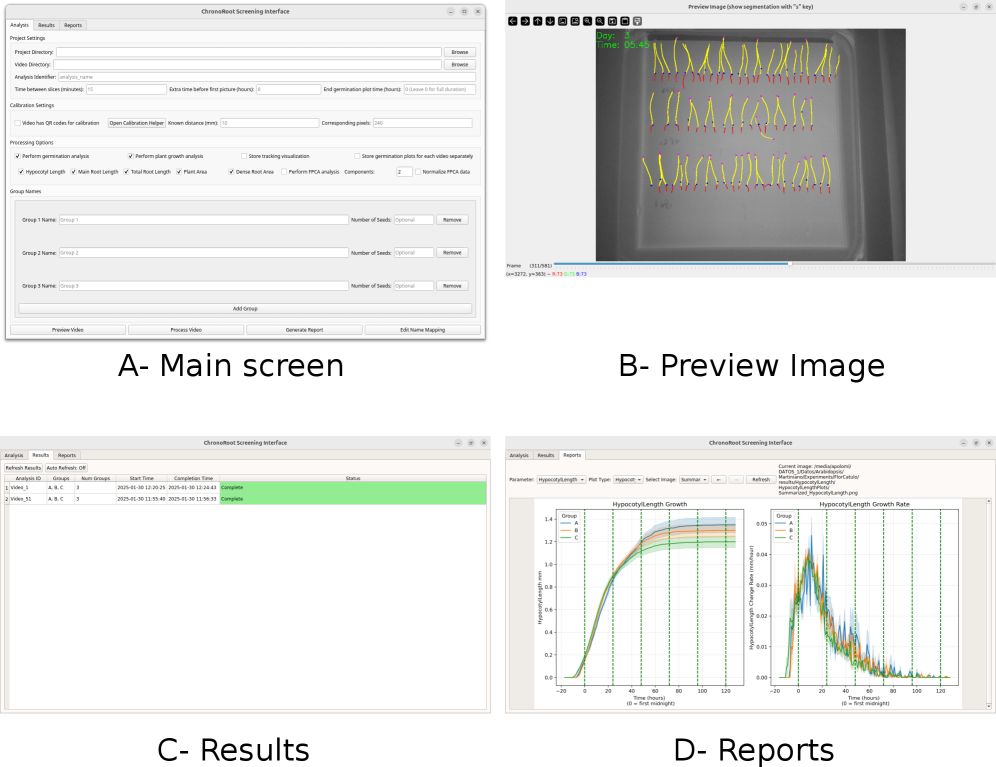Remove Group 1 with its Remove button
The width and height of the screenshot is (996, 767).
452,220
